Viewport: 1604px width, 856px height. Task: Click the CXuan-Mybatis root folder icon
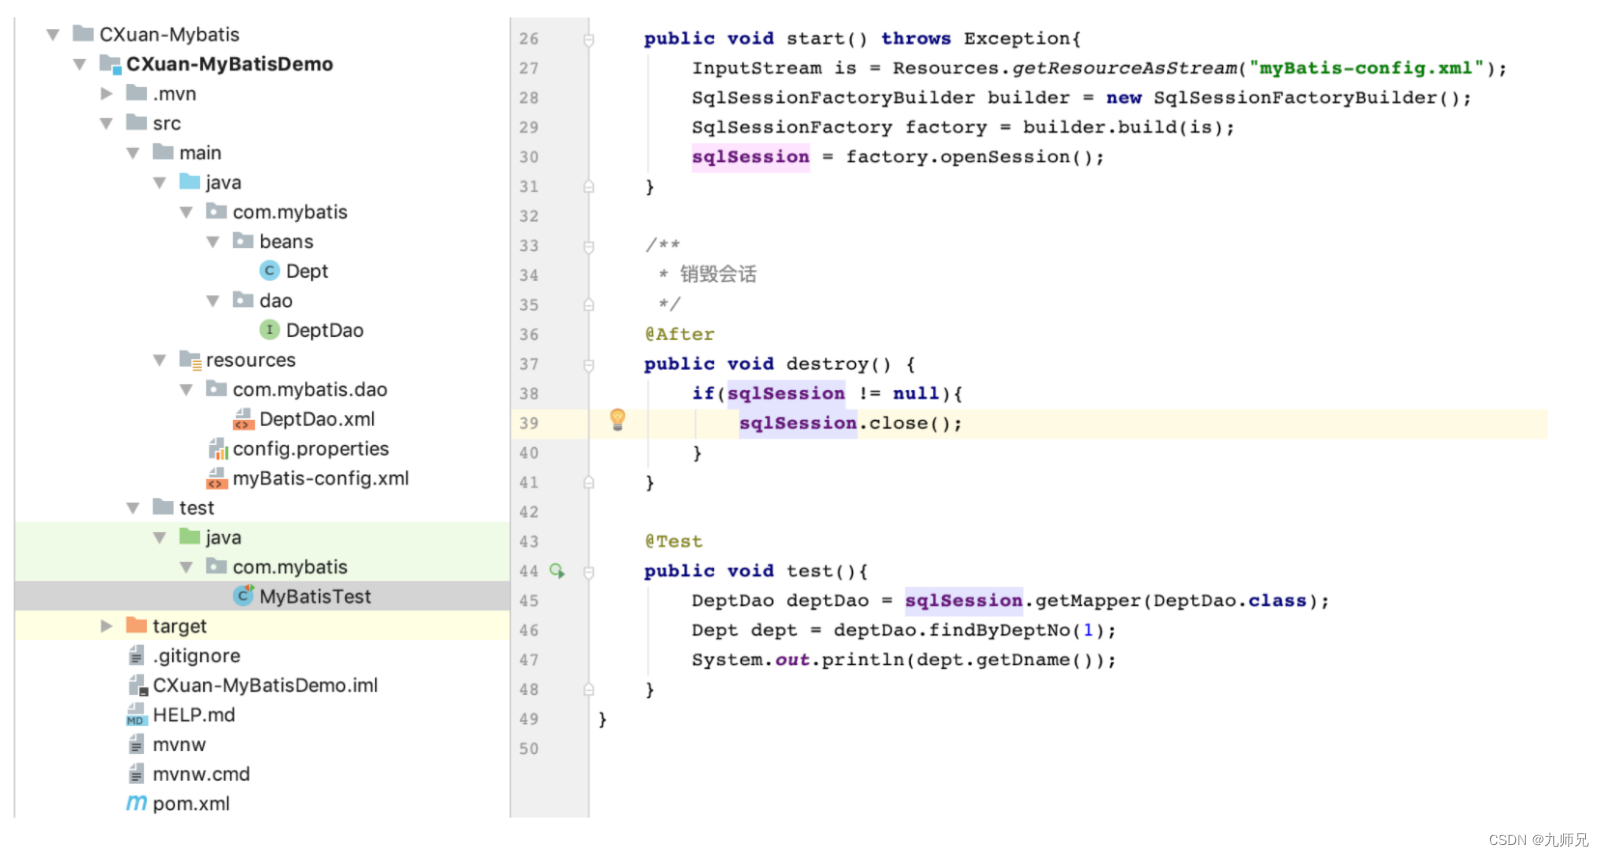tap(84, 34)
